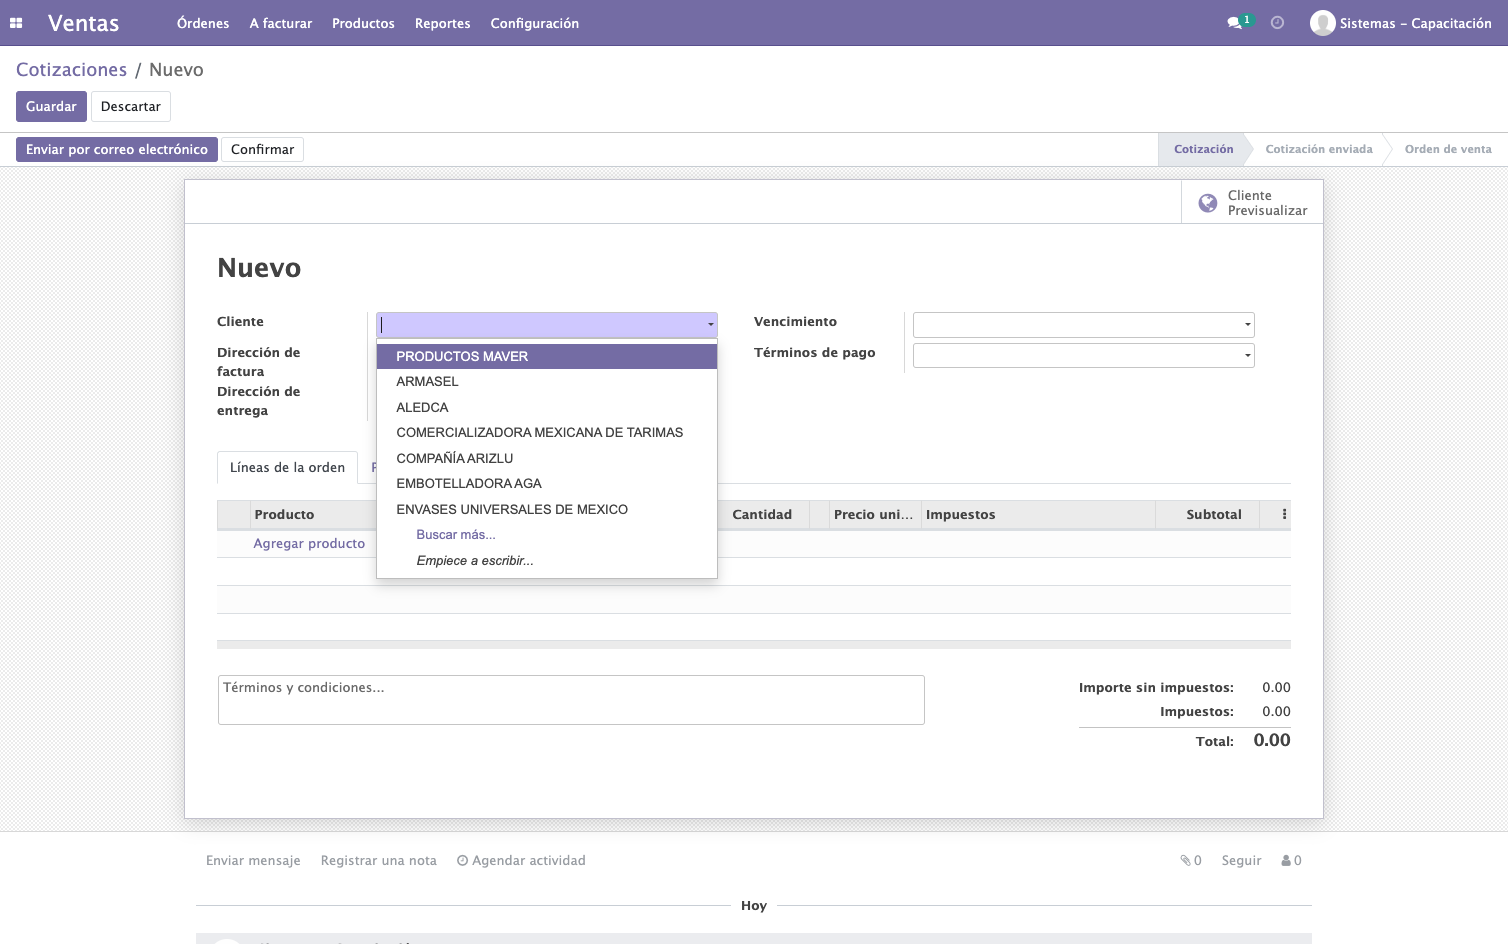Select COMPAÑÍA ARIZLU option
The width and height of the screenshot is (1508, 944).
click(x=547, y=458)
